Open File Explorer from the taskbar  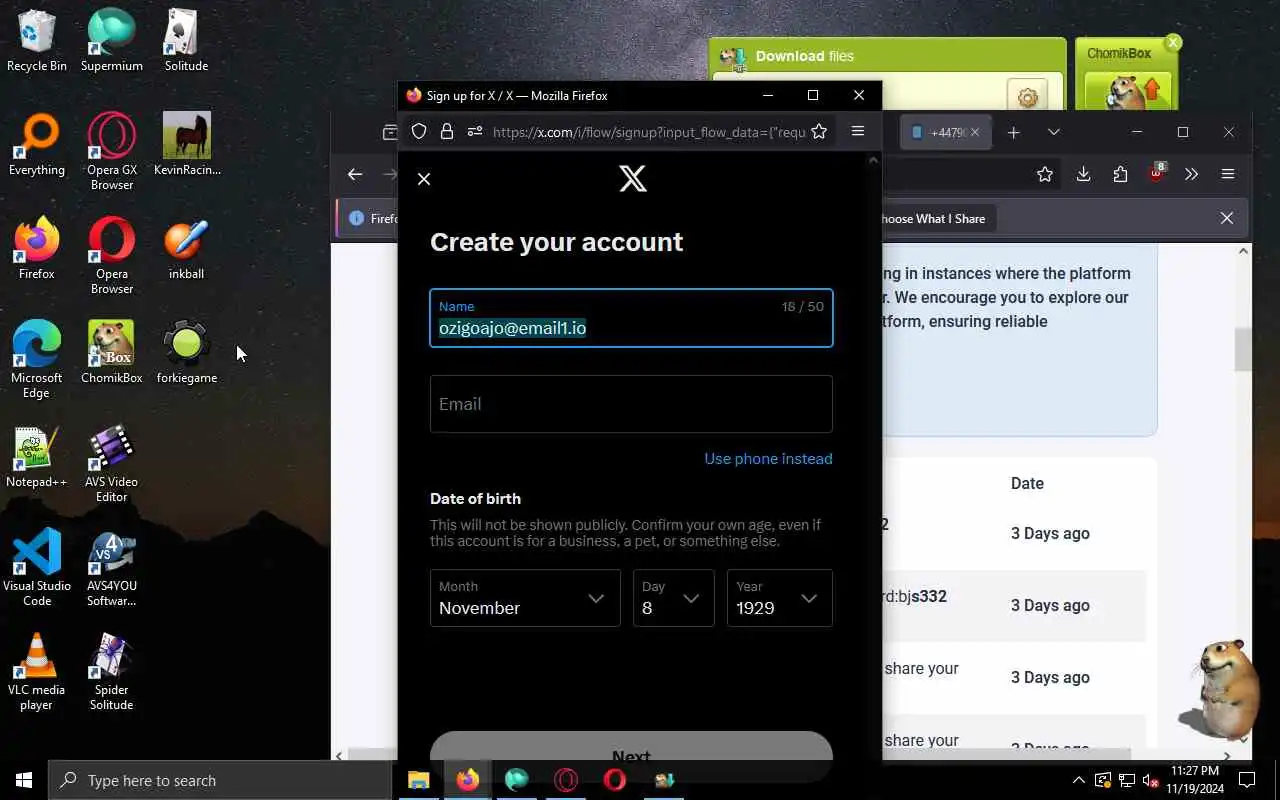(419, 780)
